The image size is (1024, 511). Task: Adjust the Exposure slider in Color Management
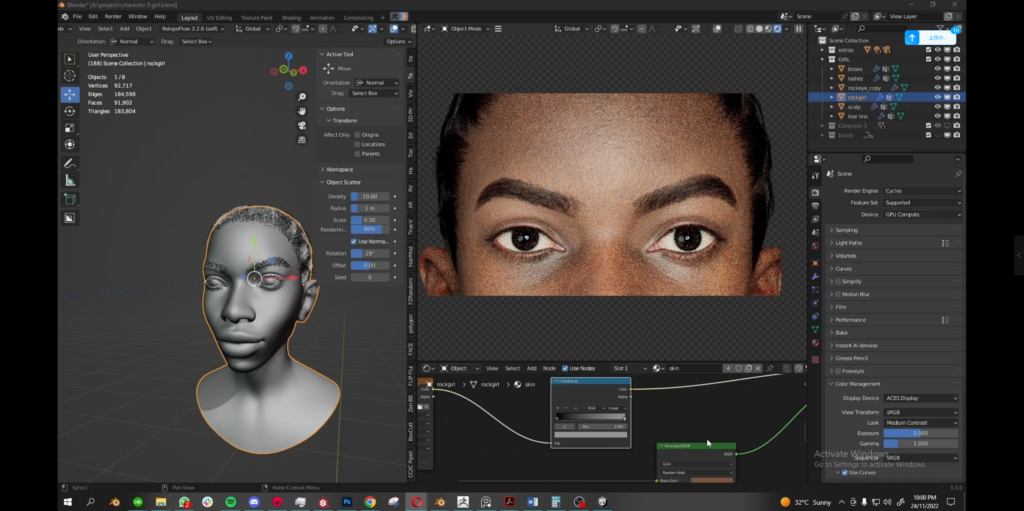coord(921,433)
